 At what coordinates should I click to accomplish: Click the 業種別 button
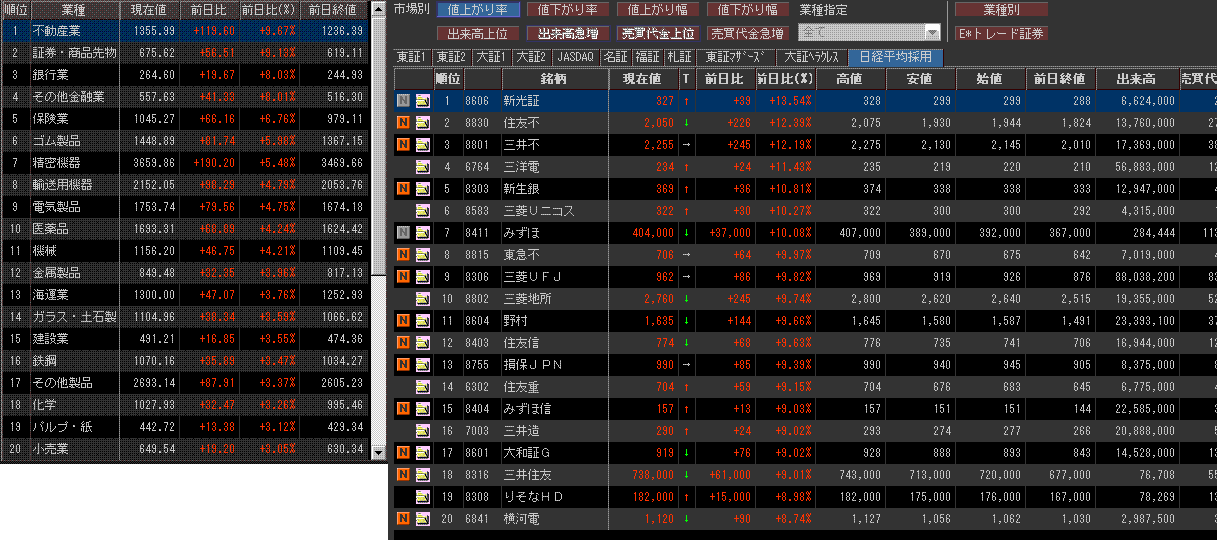point(1001,10)
